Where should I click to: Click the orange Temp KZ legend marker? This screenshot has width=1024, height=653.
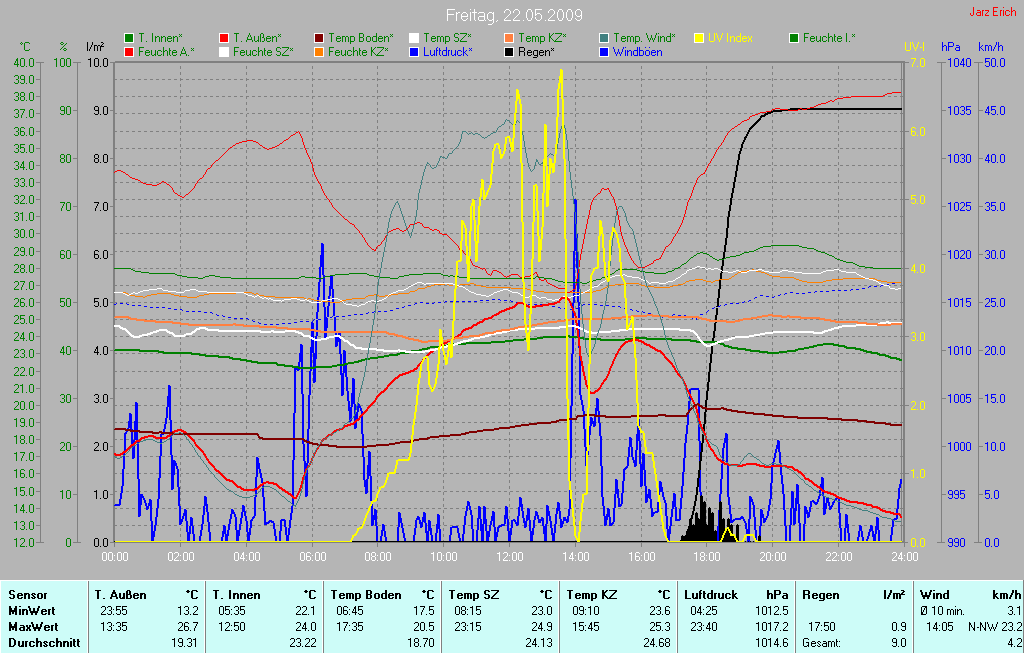509,38
